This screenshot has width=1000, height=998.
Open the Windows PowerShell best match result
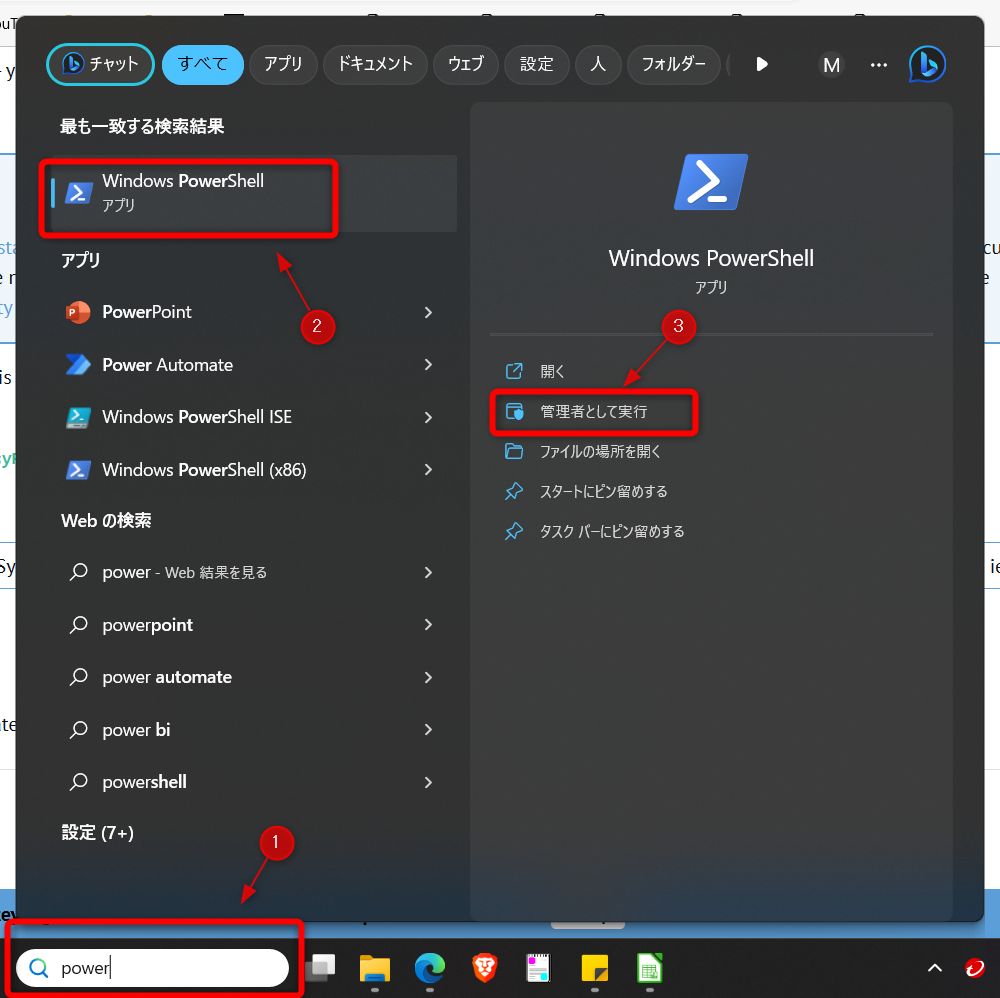tap(254, 193)
